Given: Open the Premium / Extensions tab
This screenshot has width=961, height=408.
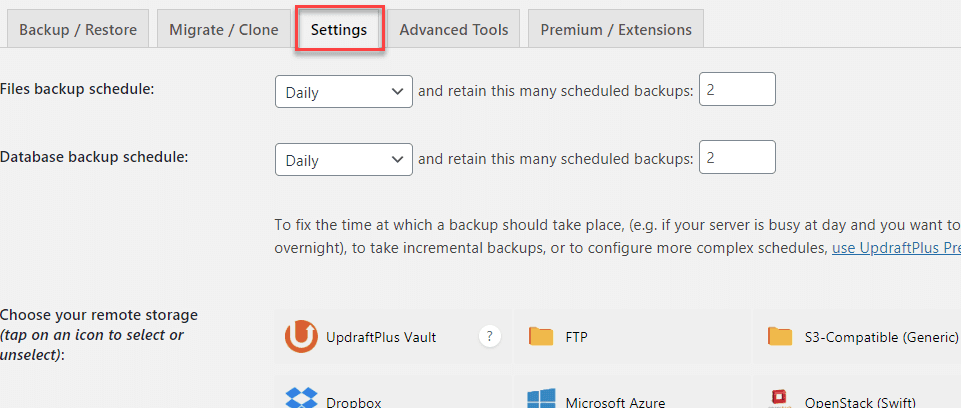Looking at the screenshot, I should click(616, 29).
